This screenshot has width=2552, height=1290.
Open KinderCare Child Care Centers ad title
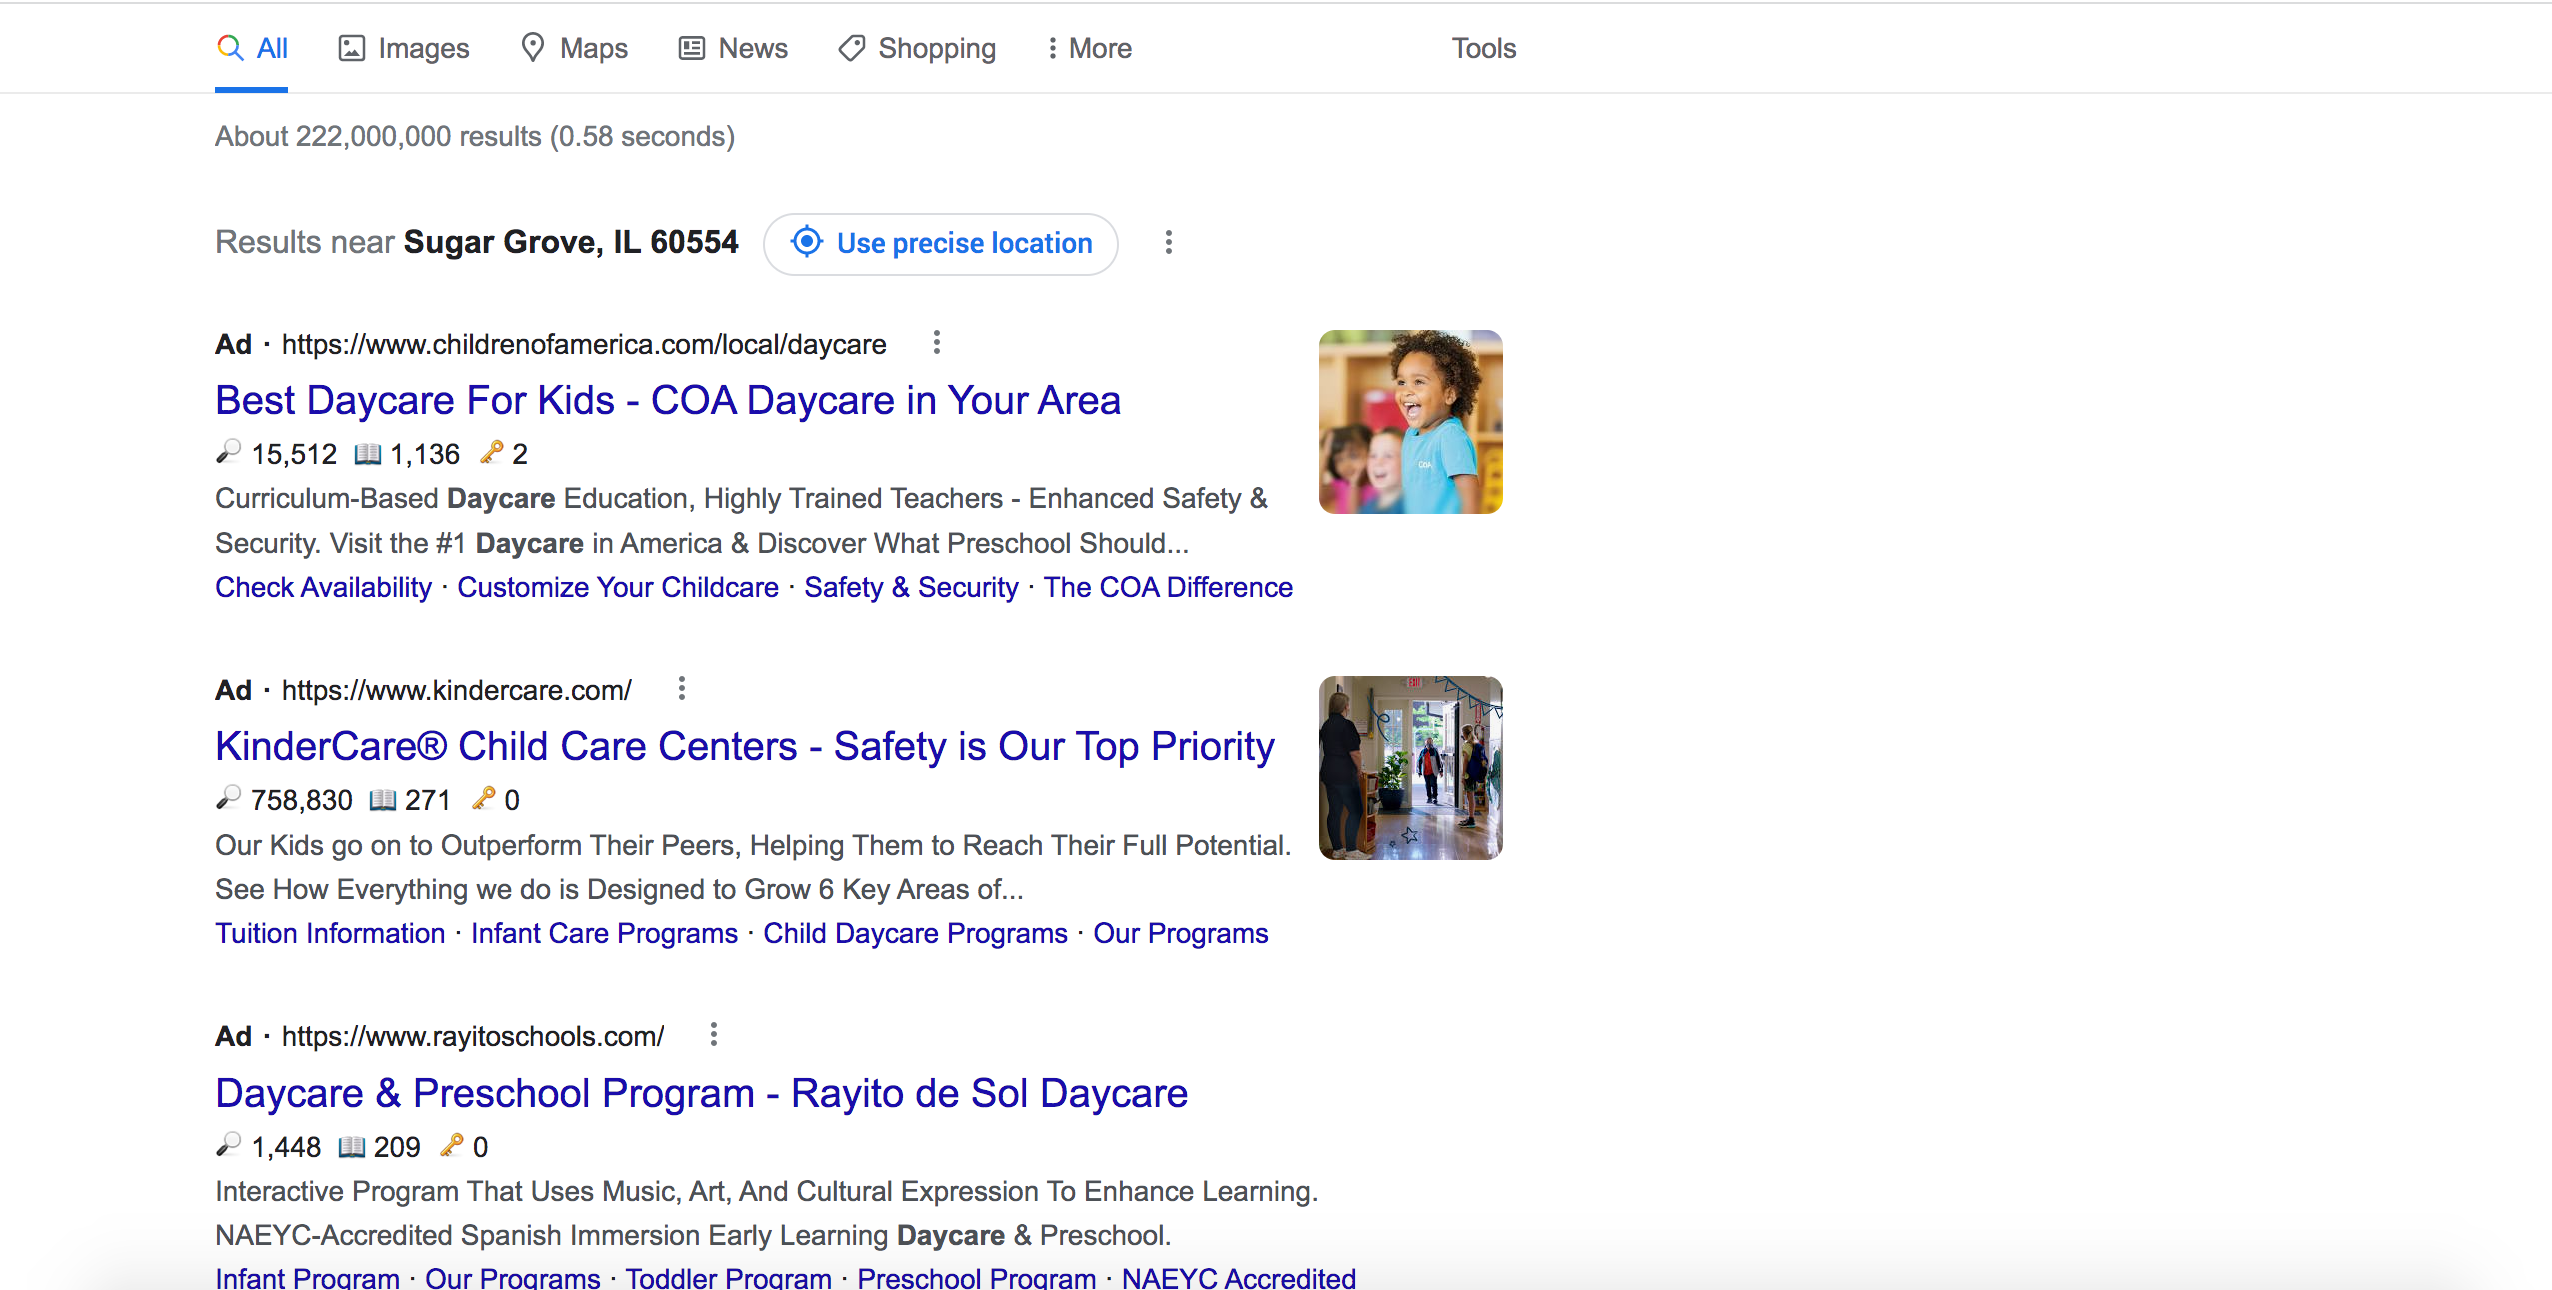(x=745, y=746)
